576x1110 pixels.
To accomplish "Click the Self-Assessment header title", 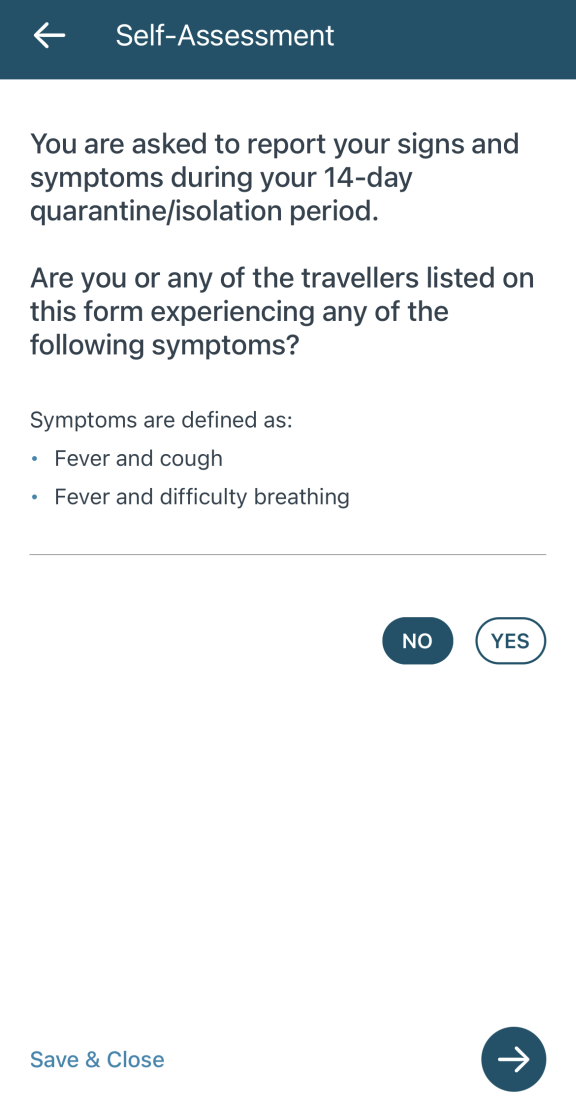I will pos(225,35).
